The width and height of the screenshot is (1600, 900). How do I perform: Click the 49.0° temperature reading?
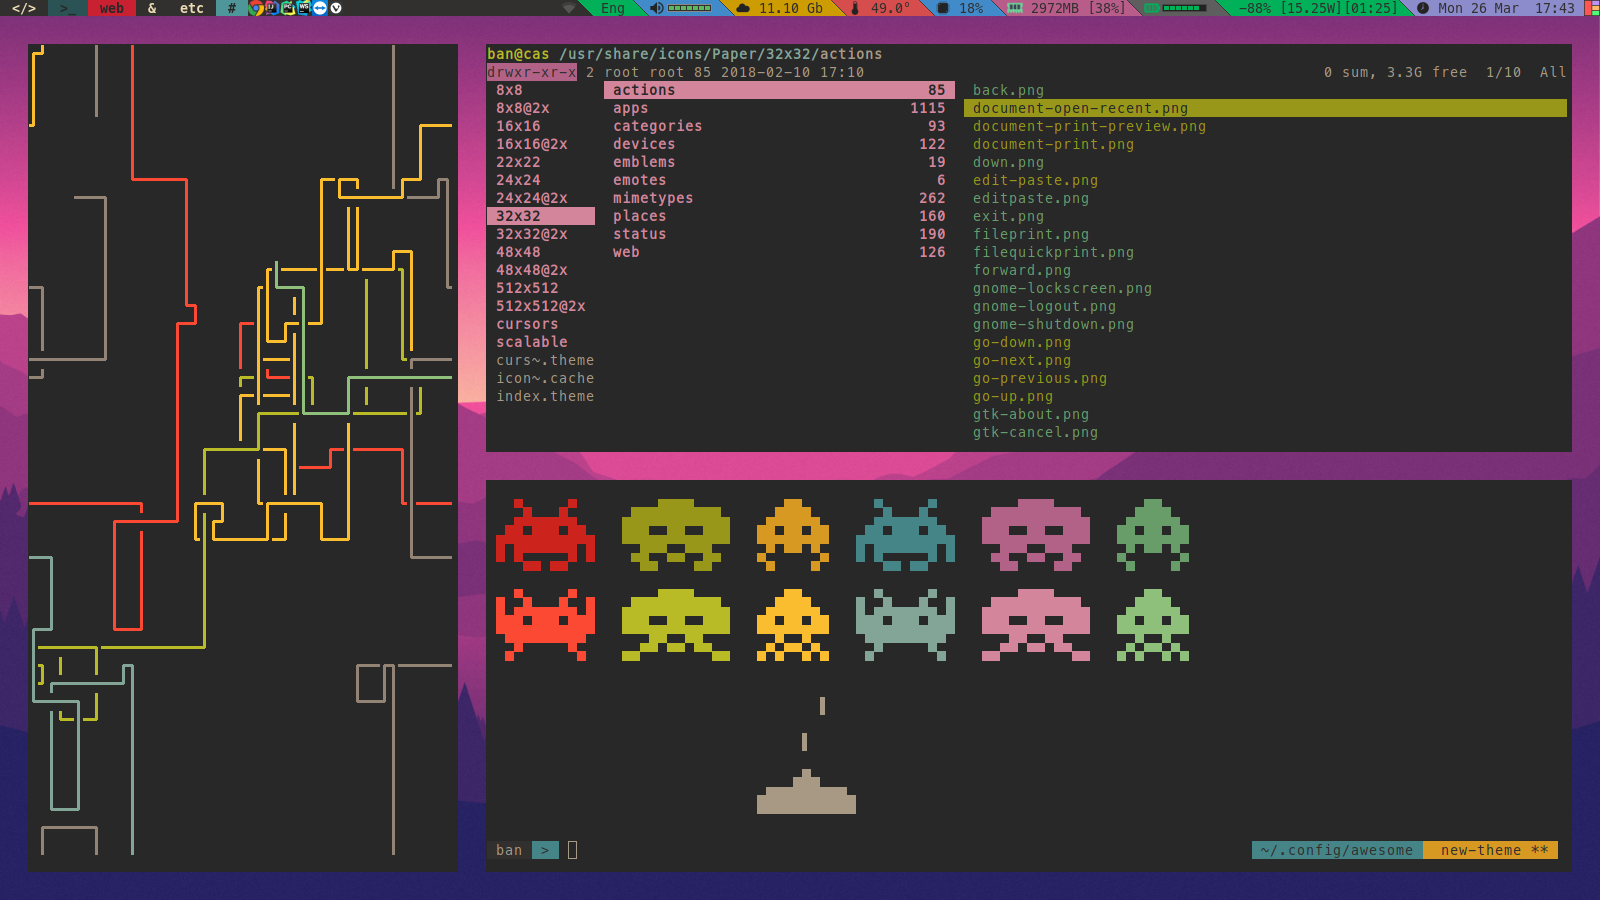[x=891, y=8]
